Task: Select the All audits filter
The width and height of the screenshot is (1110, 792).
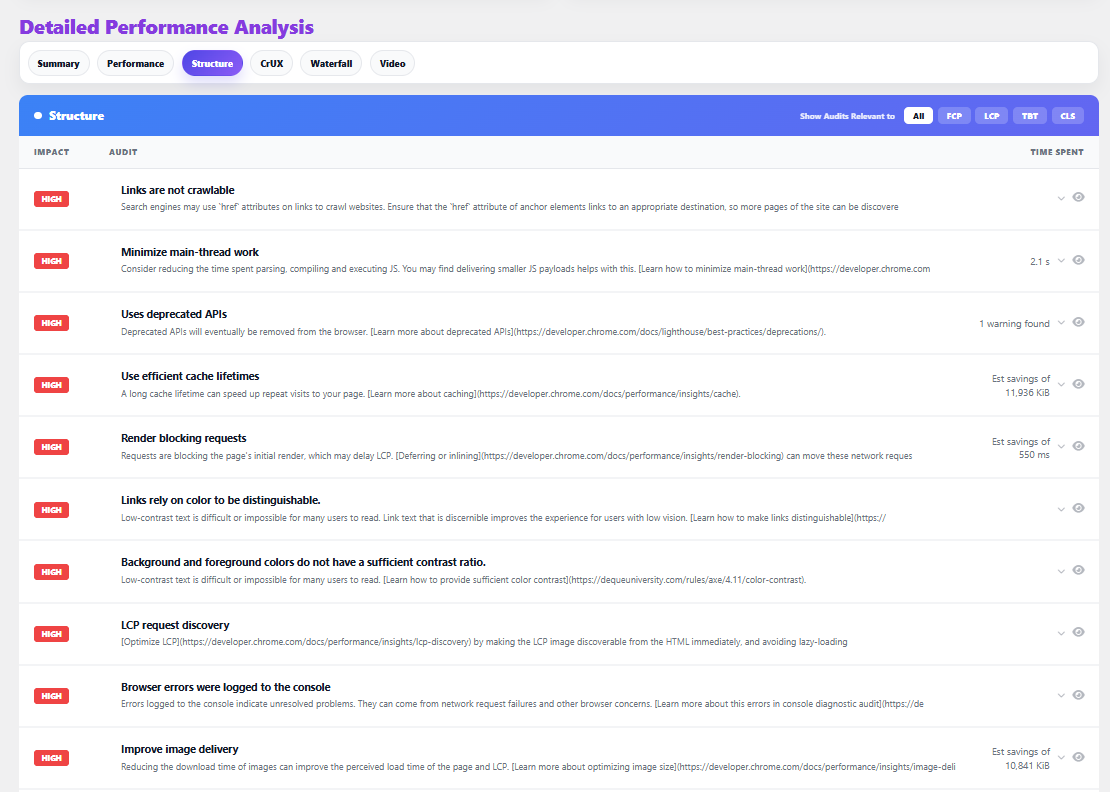Action: (x=917, y=116)
